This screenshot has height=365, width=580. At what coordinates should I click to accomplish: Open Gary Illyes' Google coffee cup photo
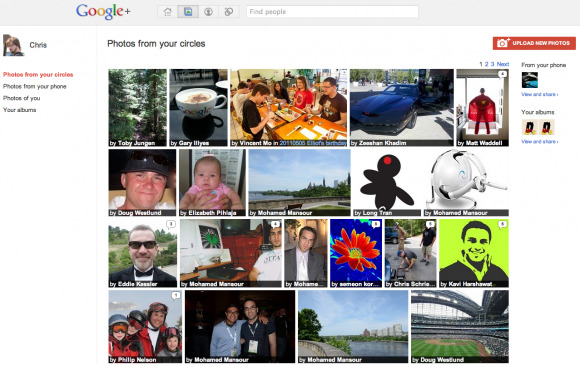point(198,108)
